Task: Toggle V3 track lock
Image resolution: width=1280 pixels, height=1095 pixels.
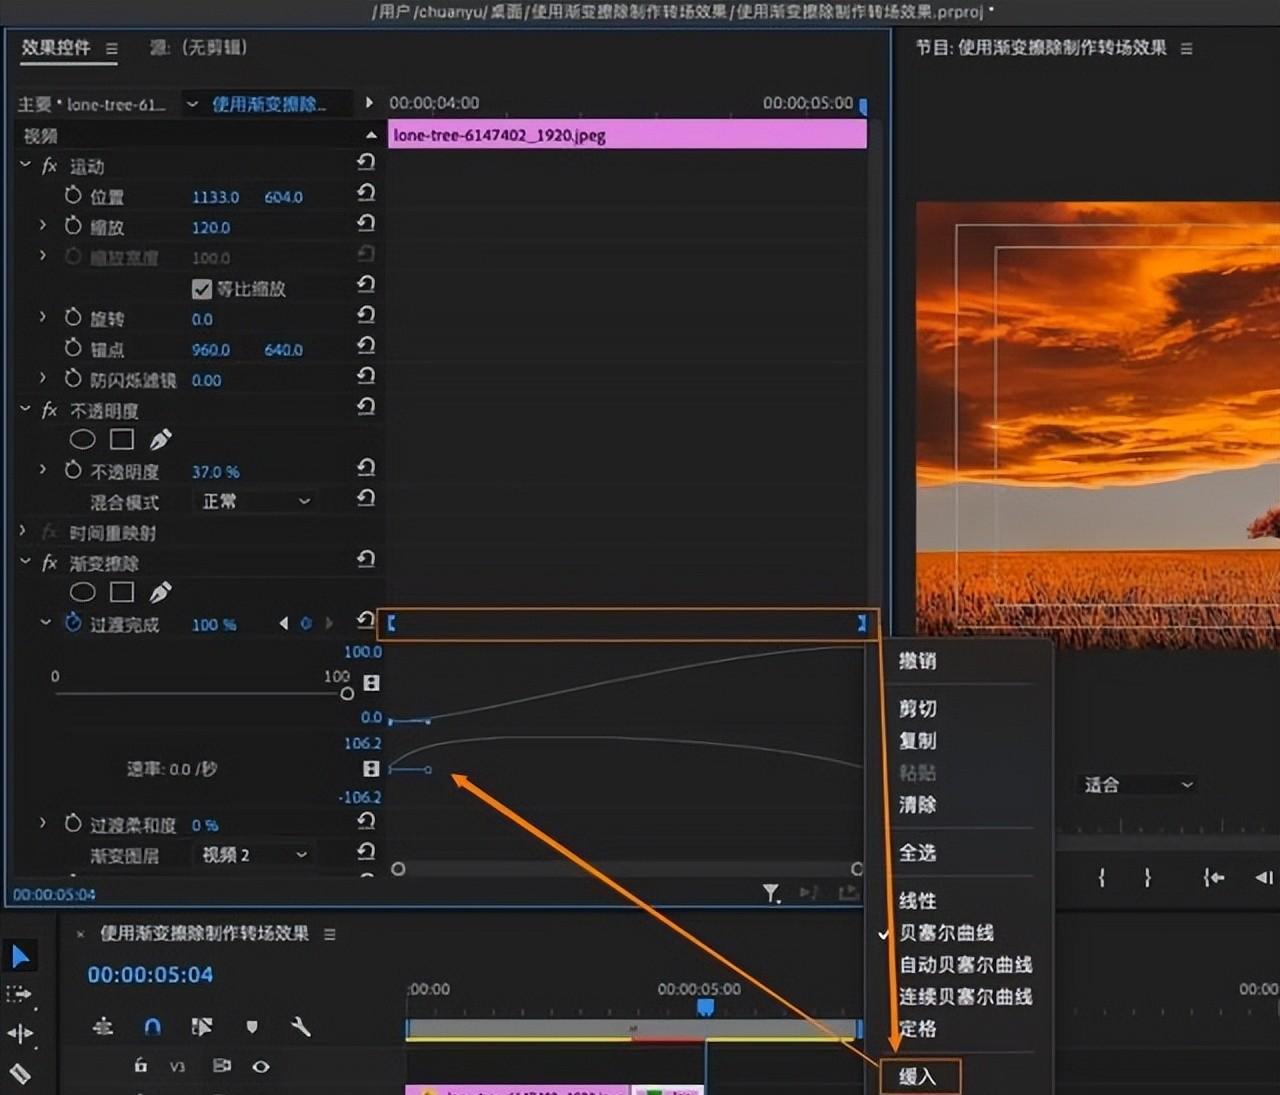Action: (141, 1066)
